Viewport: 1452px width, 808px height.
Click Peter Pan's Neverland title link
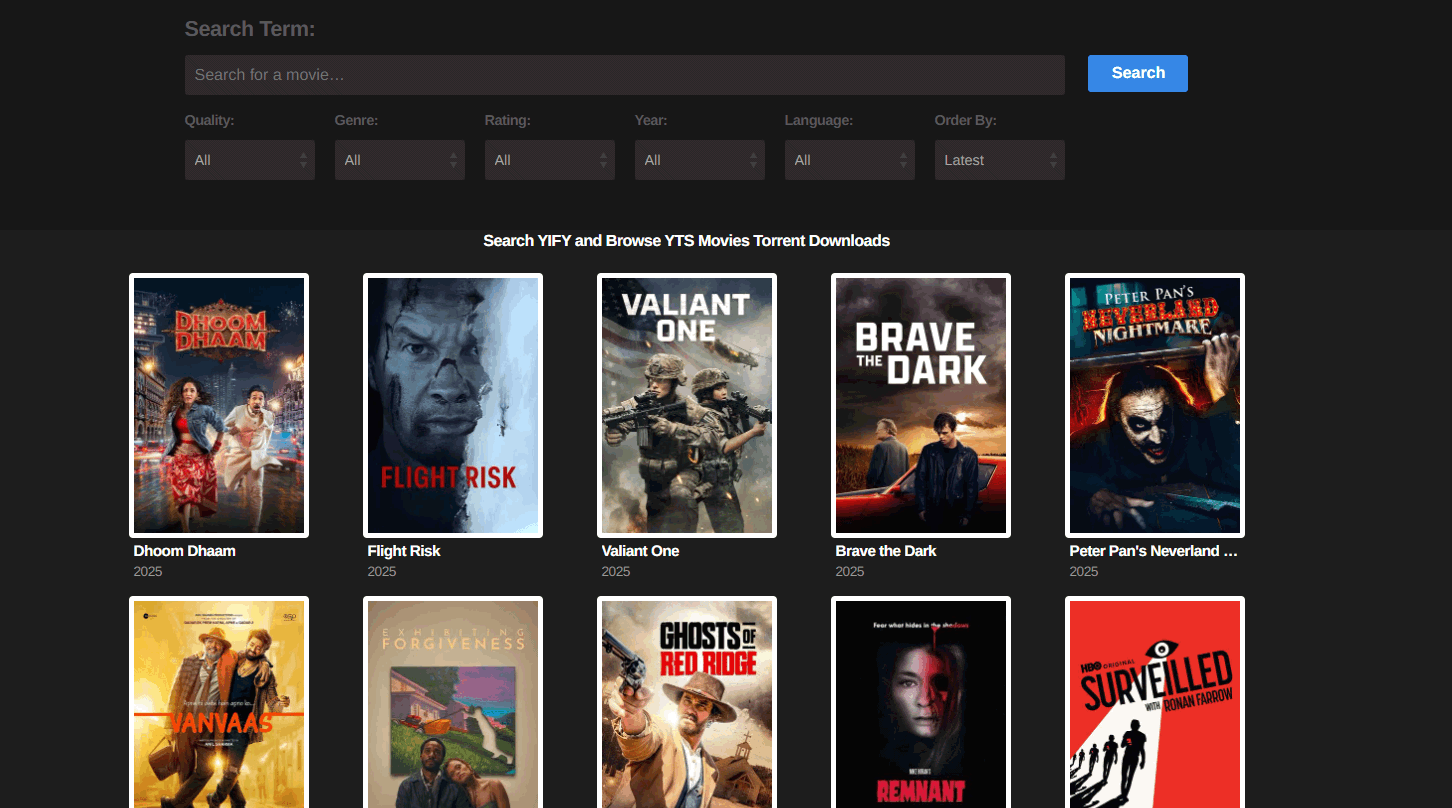[x=1154, y=551]
